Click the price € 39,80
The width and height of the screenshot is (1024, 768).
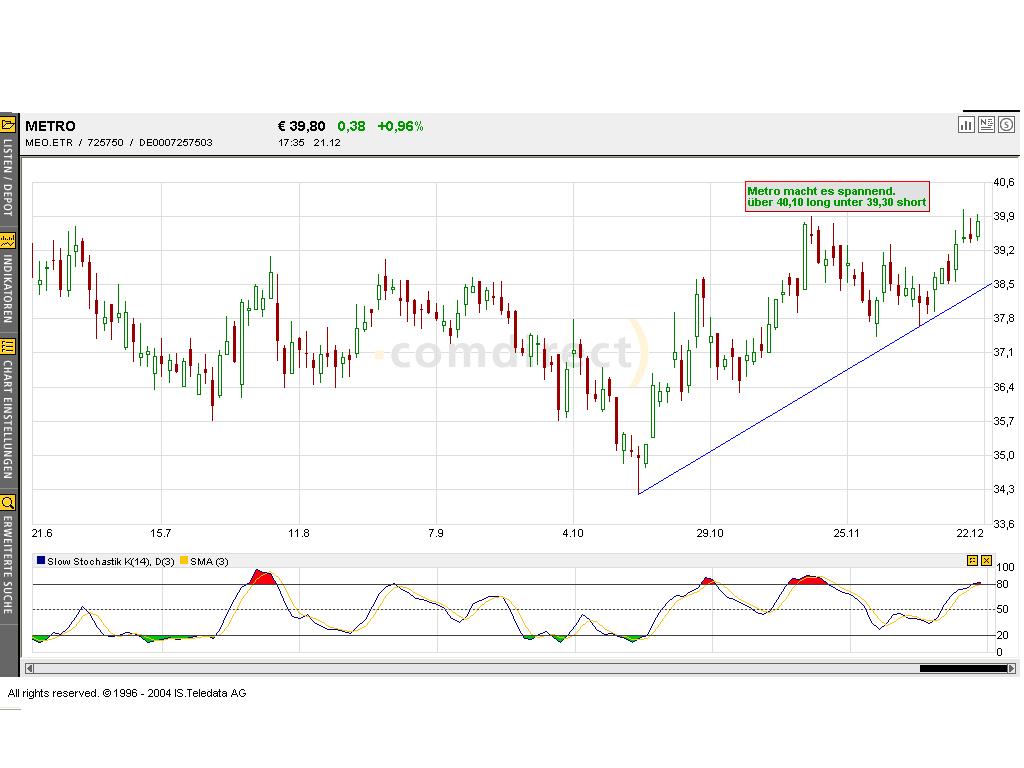(x=301, y=126)
